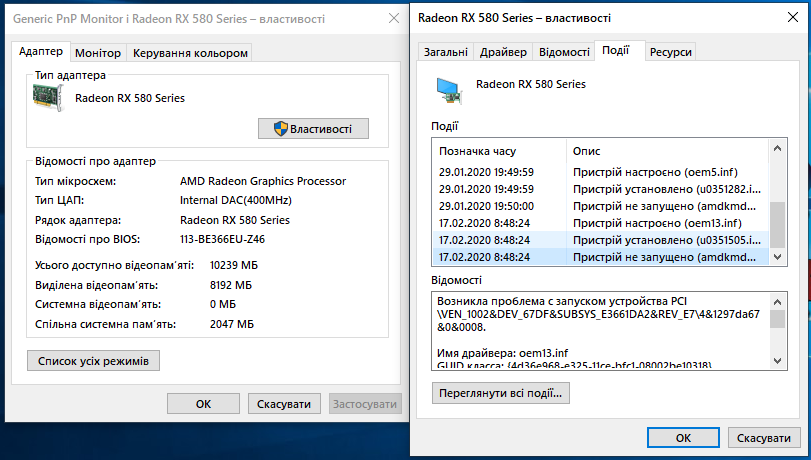The width and height of the screenshot is (811, 460).
Task: Select event at 29.01.2020 19:50:00
Action: click(x=600, y=206)
